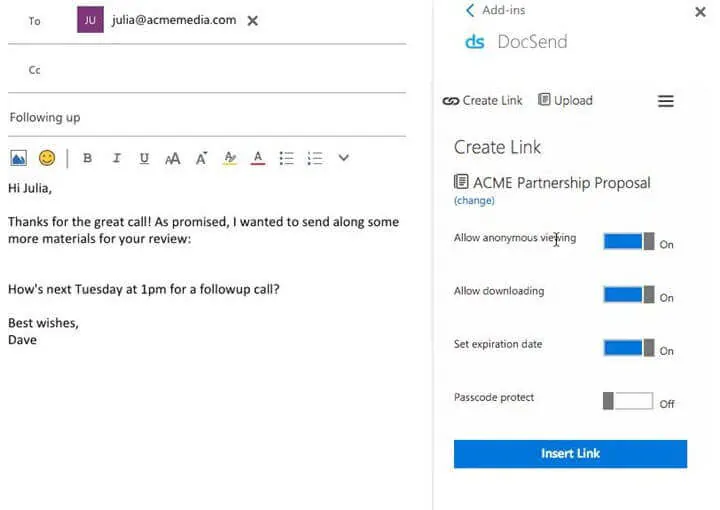Image resolution: width=720 pixels, height=510 pixels.
Task: Open the DocSend hamburger menu
Action: point(666,101)
